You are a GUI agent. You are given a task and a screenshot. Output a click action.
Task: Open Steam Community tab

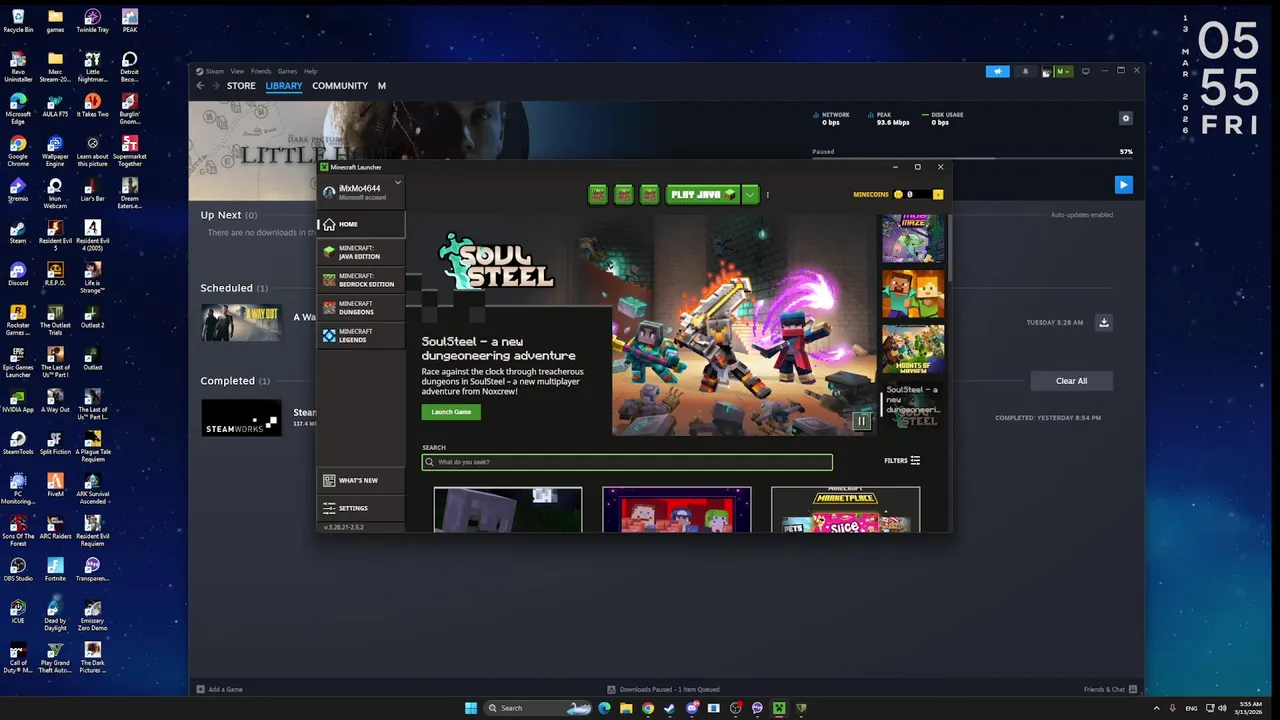340,86
